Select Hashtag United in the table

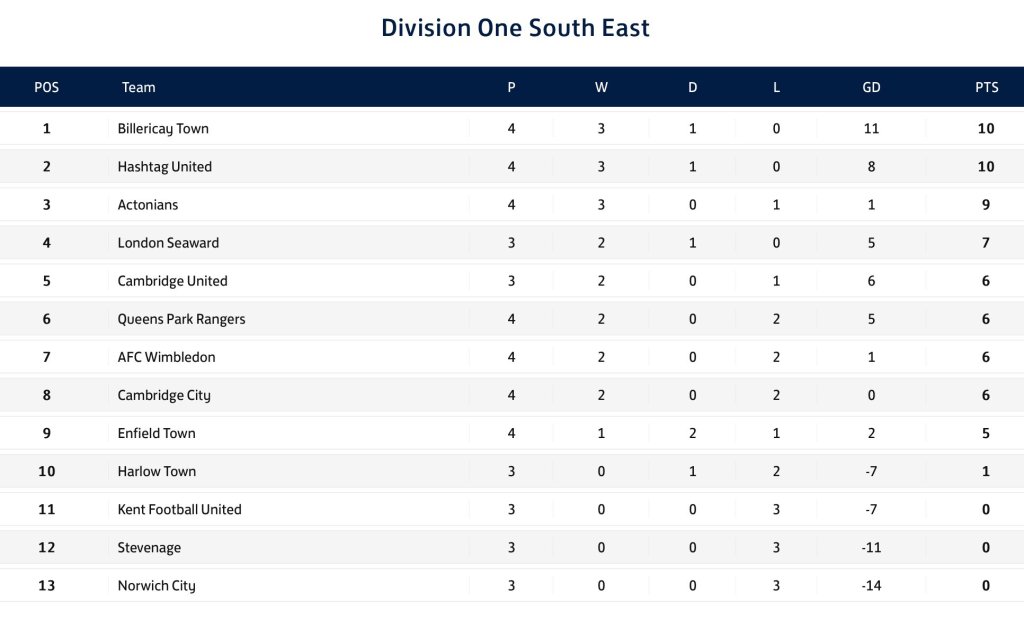point(165,167)
